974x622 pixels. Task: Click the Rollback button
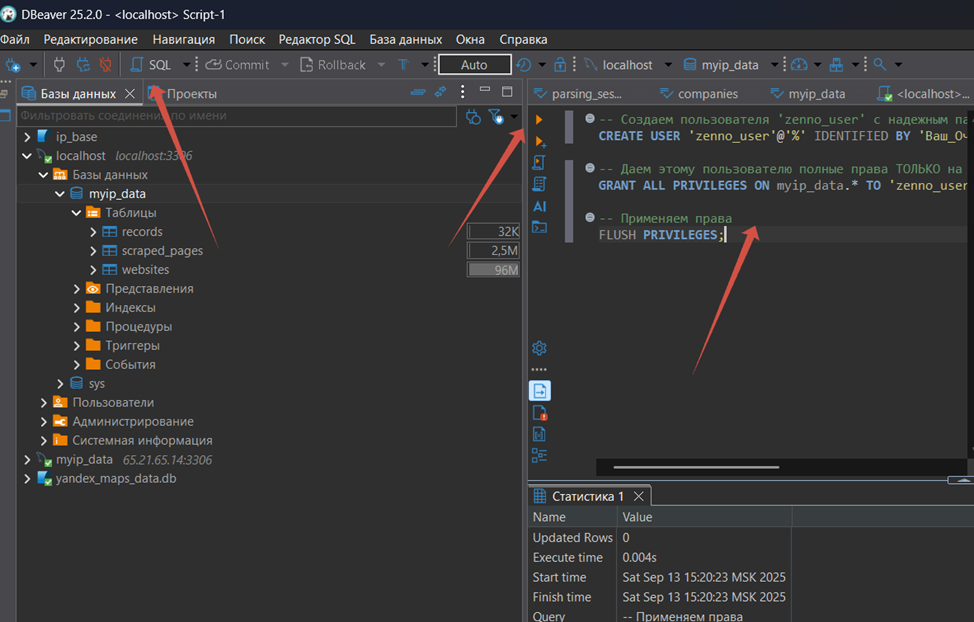pyautogui.click(x=333, y=65)
